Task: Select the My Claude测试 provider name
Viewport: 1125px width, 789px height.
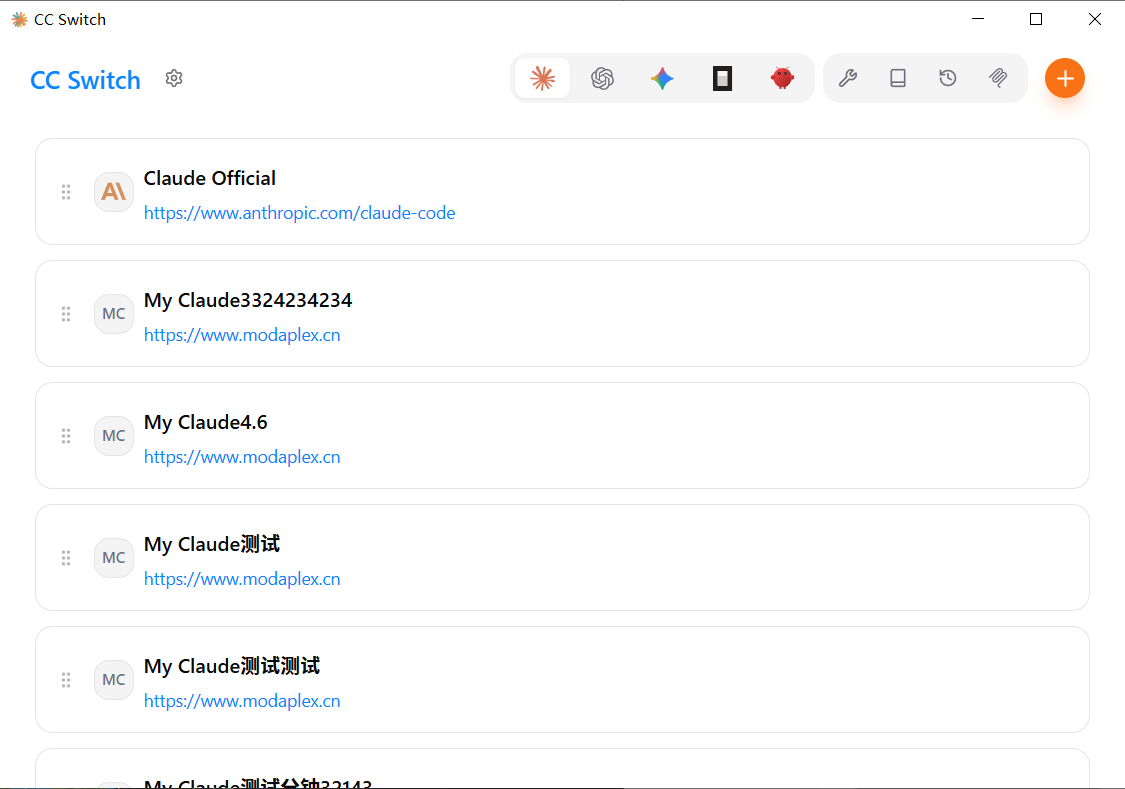Action: tap(212, 544)
